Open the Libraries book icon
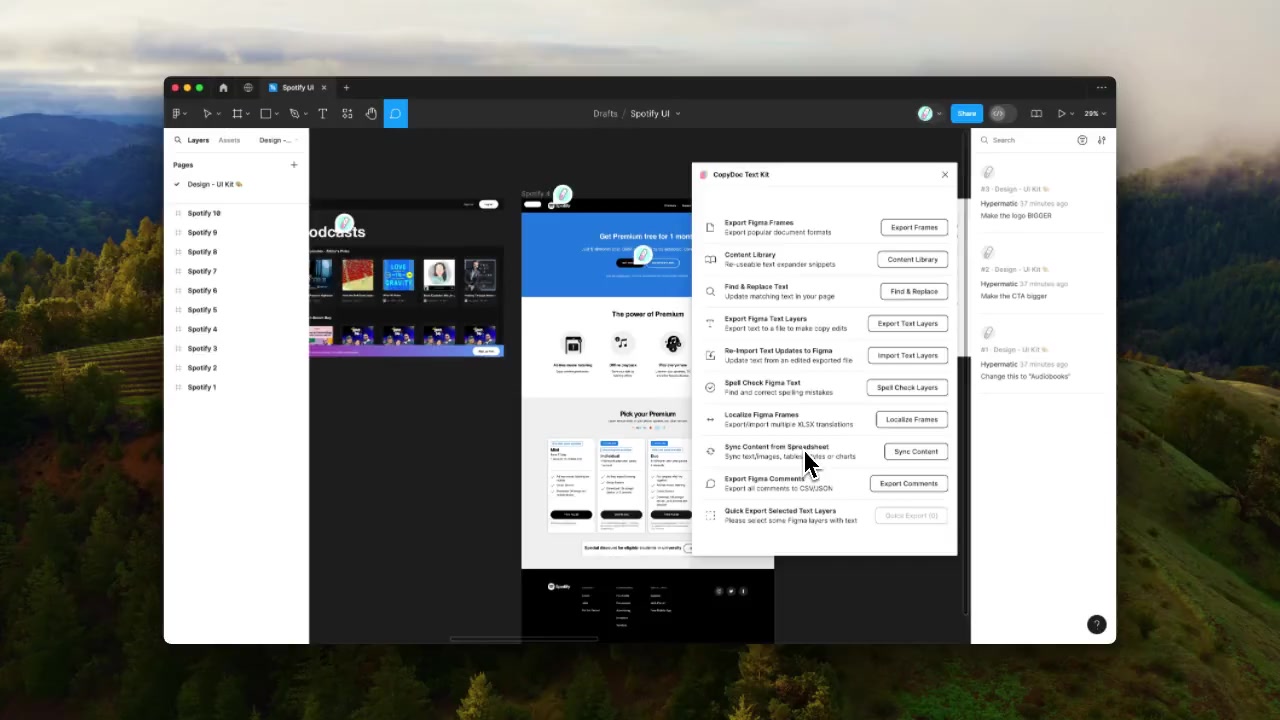 click(x=1036, y=114)
